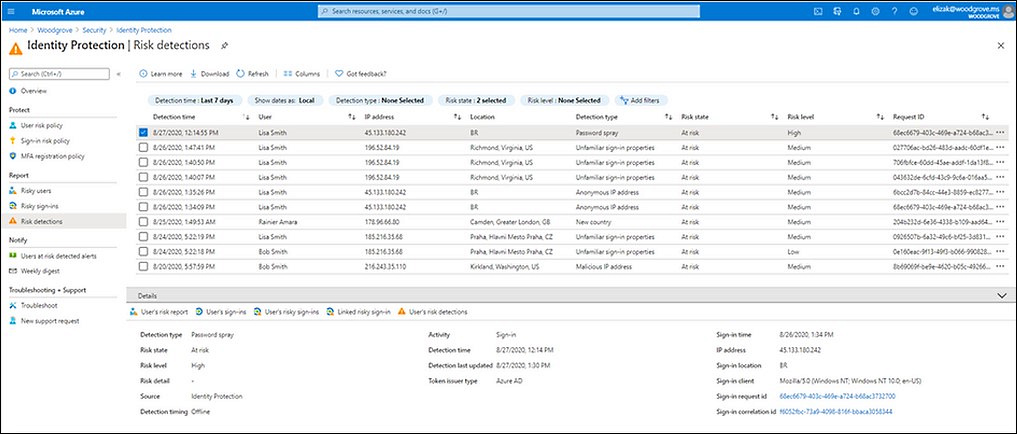Open ellipsis menu for the 8/26/2020 1:35:26 PM row
Viewport: 1017px width, 434px height.
(x=999, y=192)
